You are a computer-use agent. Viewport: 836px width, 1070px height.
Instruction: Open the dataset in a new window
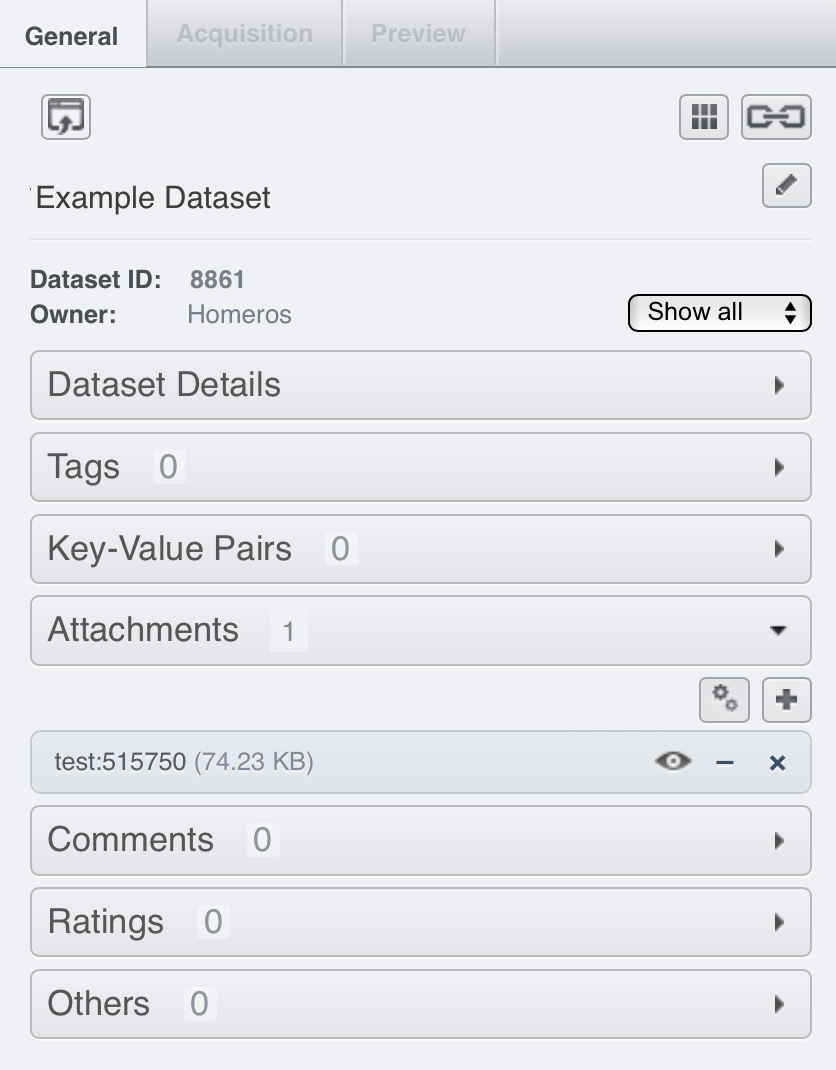[x=65, y=117]
